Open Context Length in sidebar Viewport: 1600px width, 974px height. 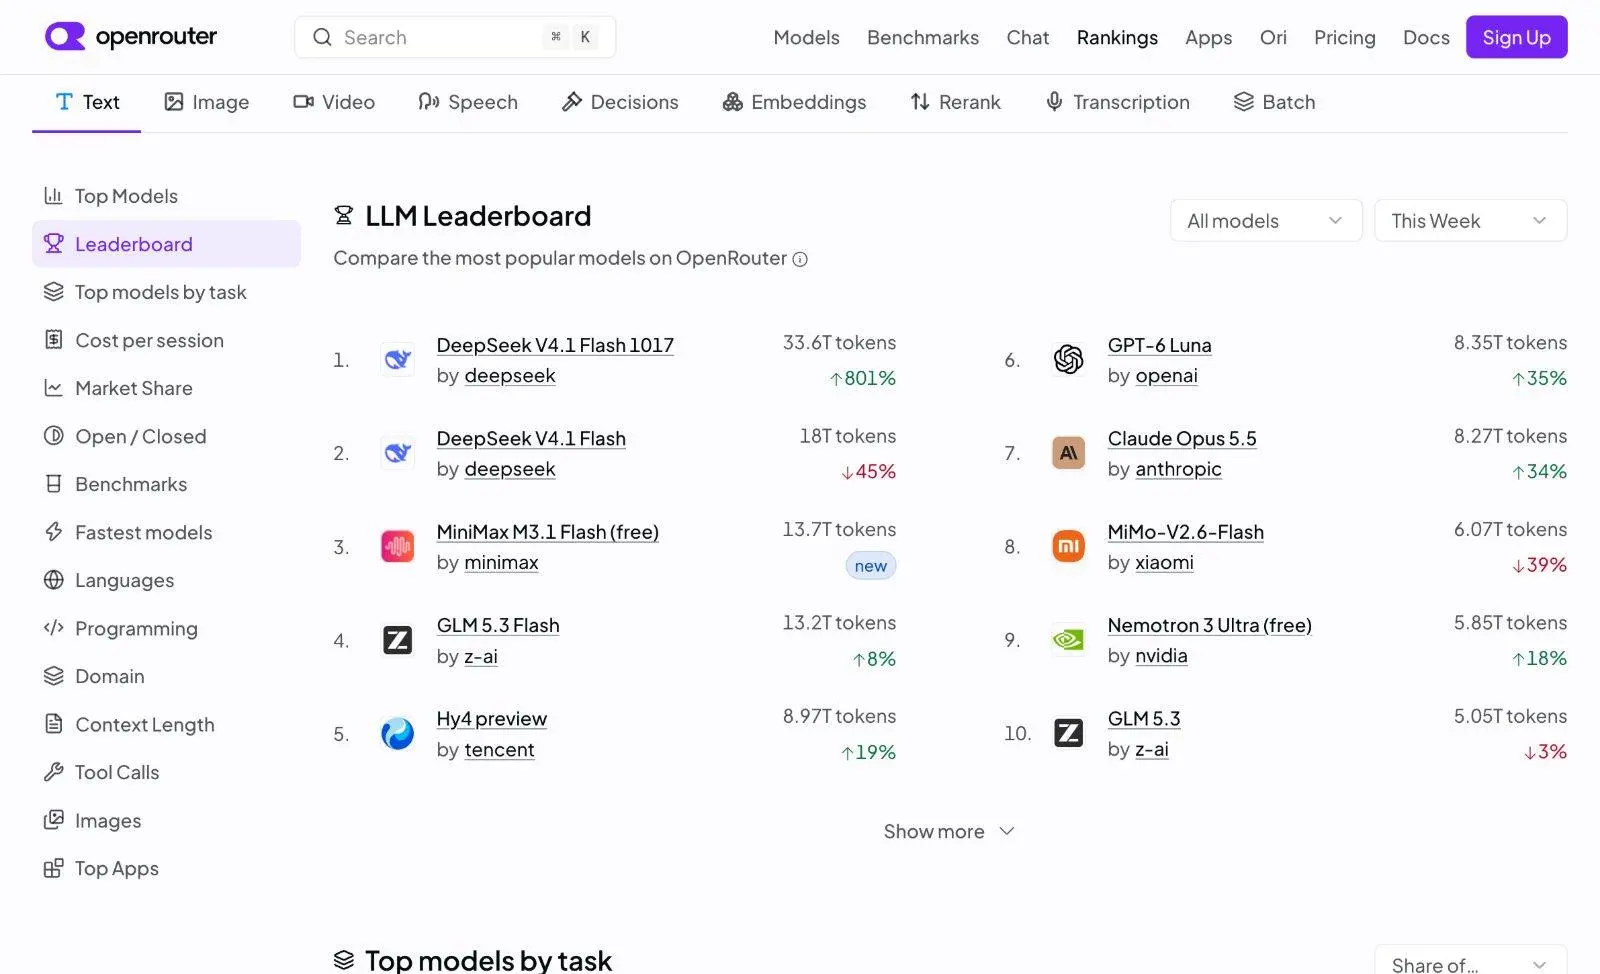pos(166,724)
